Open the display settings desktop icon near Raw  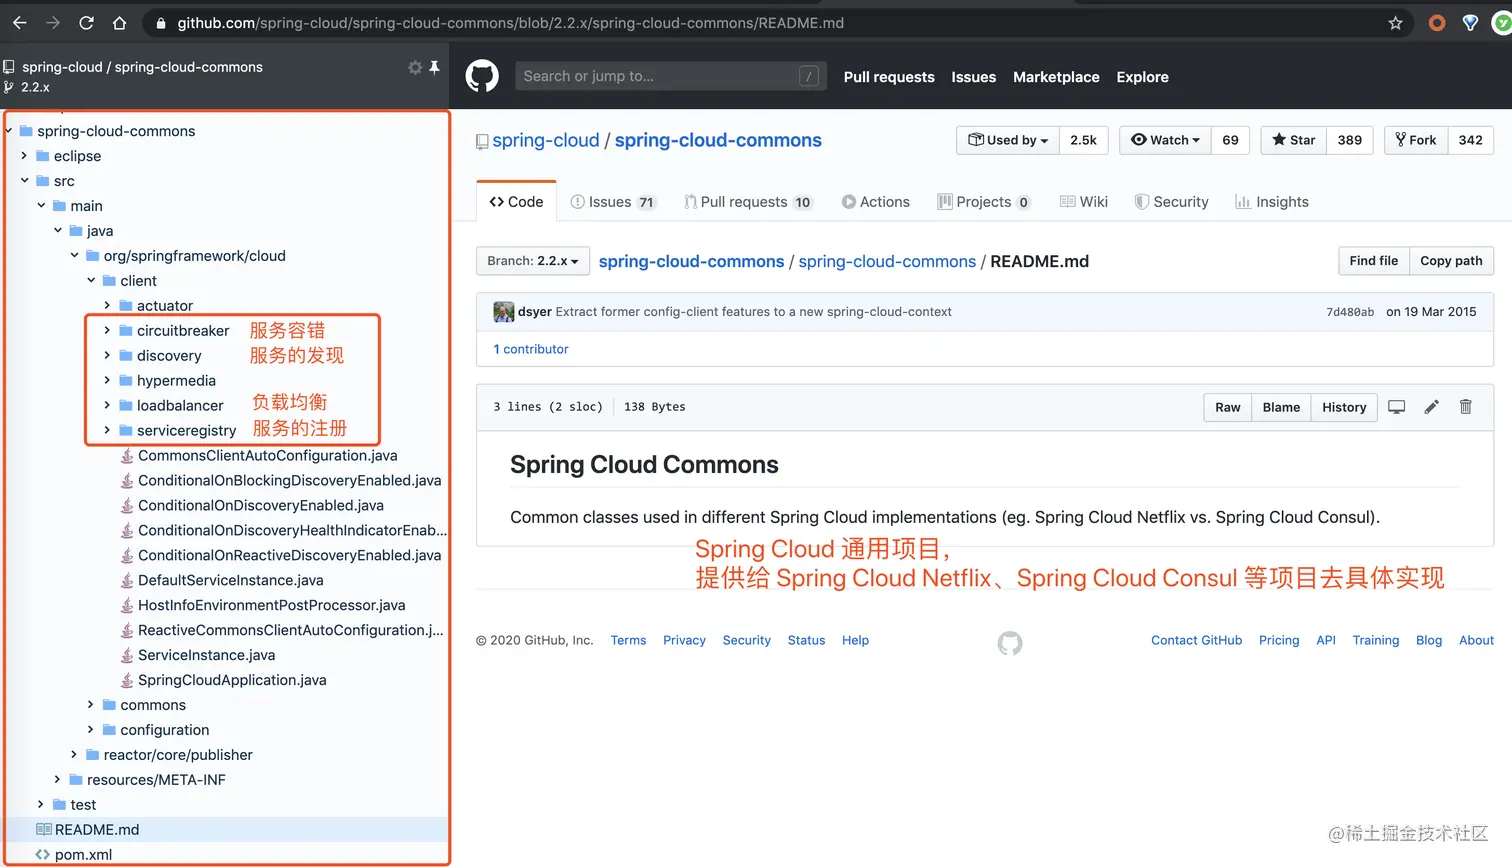pyautogui.click(x=1397, y=407)
